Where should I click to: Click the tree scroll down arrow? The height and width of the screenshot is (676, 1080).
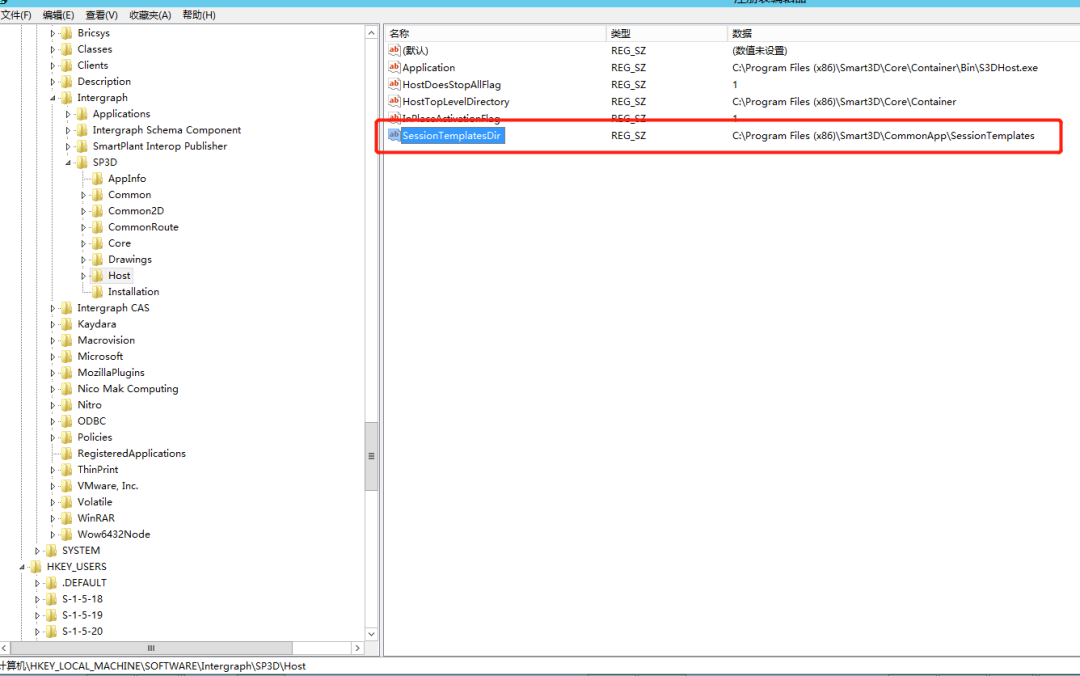click(x=371, y=634)
